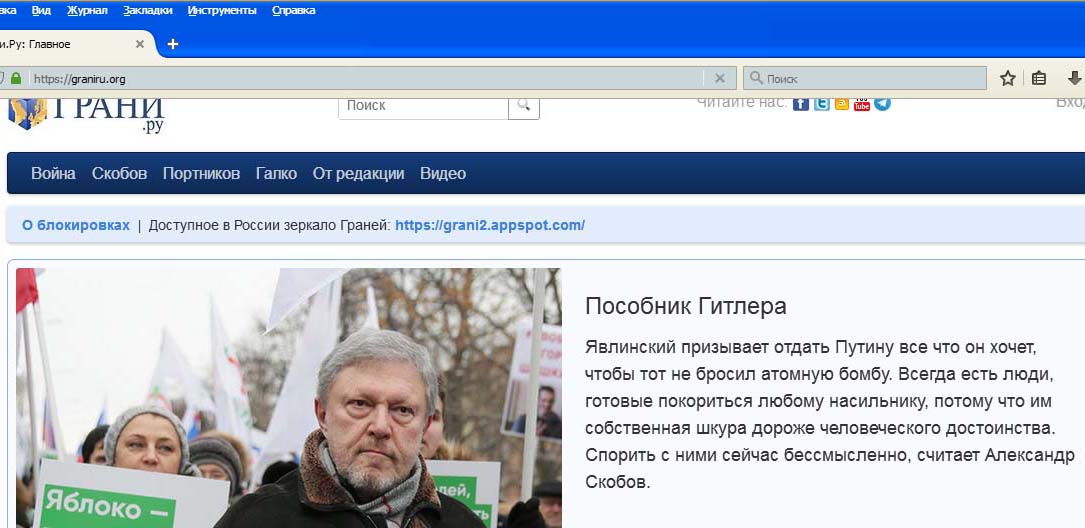This screenshot has width=1085, height=528.
Task: Open a new browser tab
Action: click(173, 44)
